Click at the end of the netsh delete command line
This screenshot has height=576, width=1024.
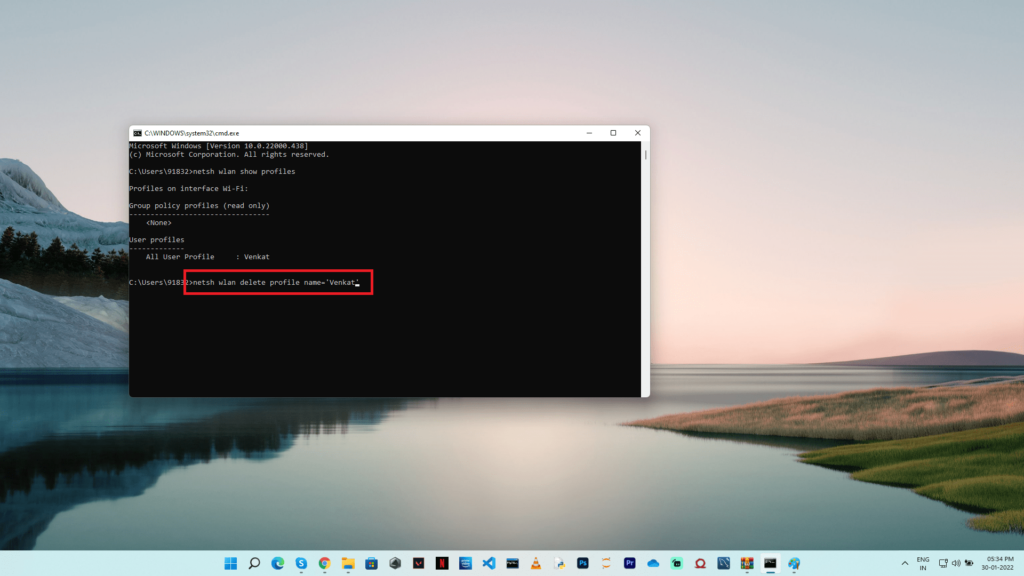[x=358, y=283]
